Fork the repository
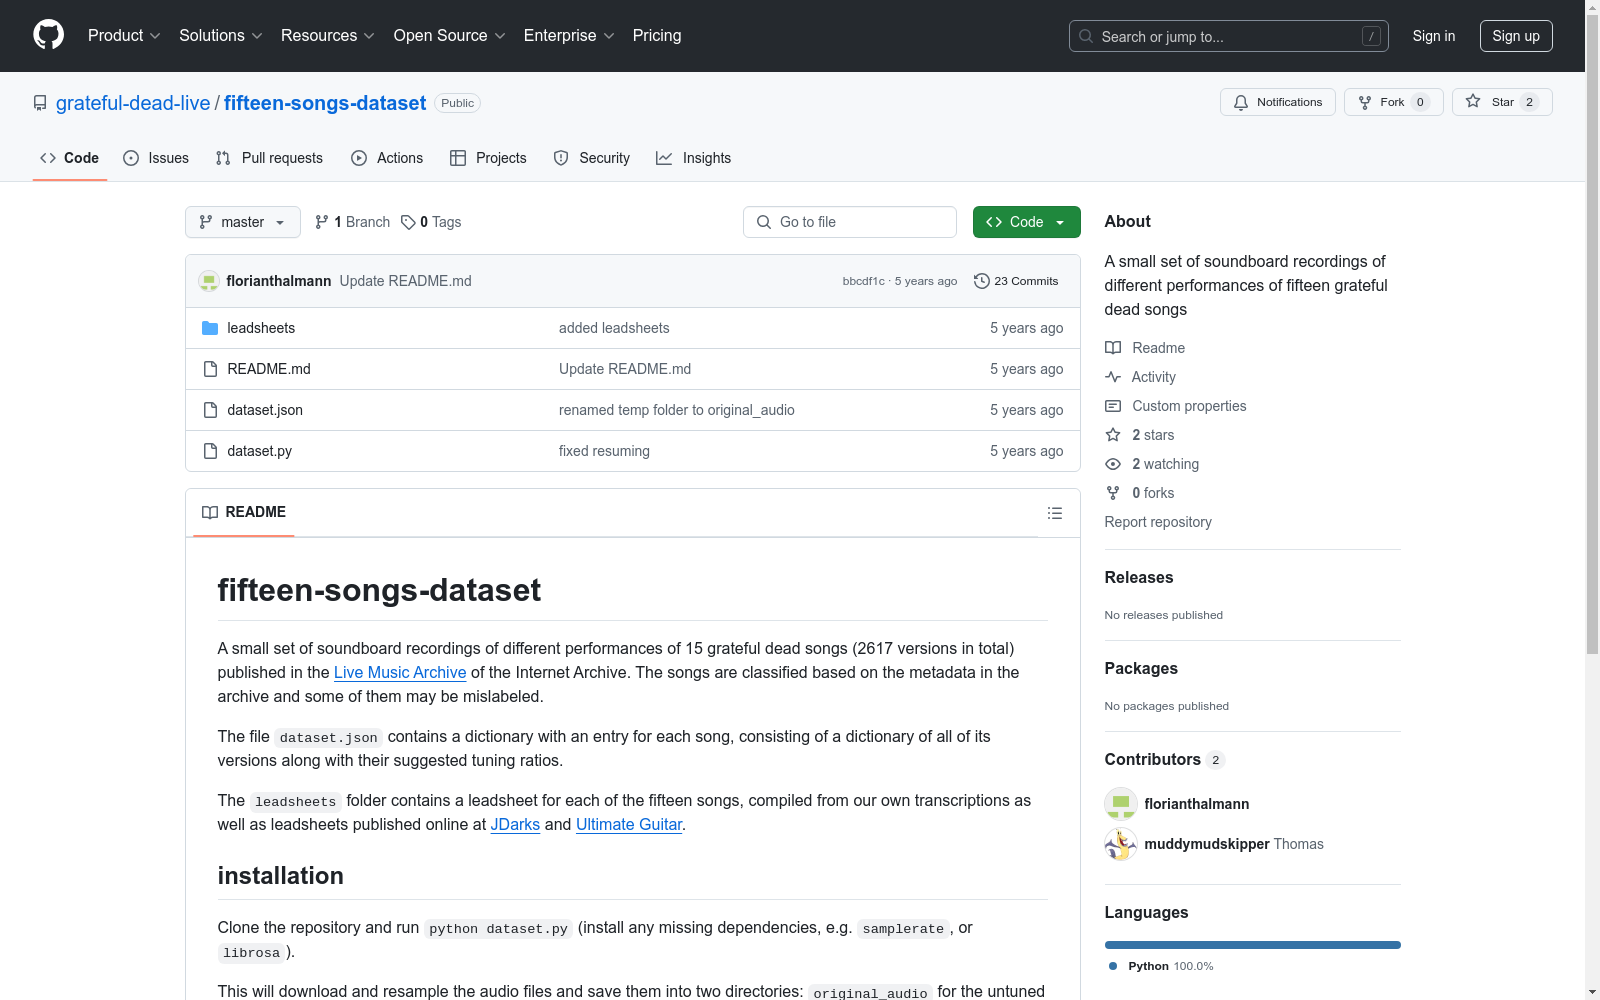This screenshot has height=1000, width=1600. [1393, 102]
